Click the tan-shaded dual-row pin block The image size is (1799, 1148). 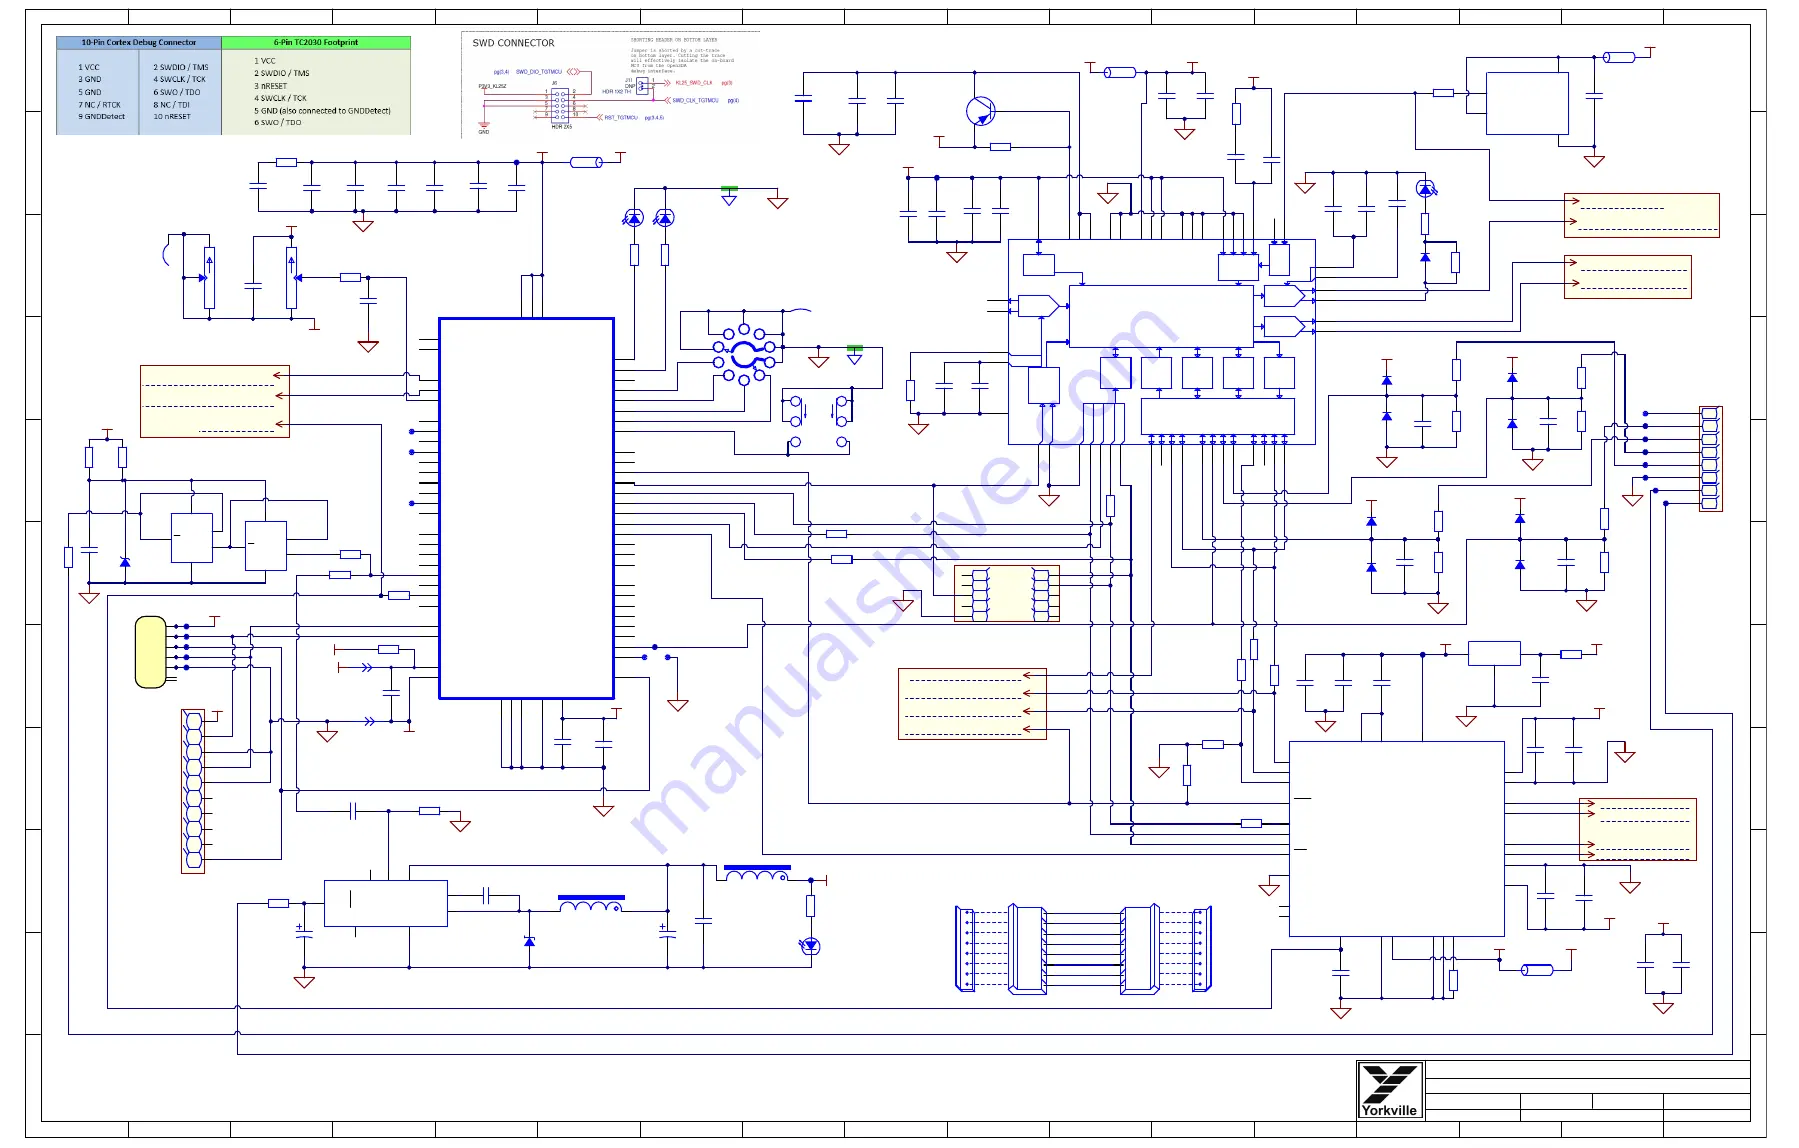coord(1007,593)
